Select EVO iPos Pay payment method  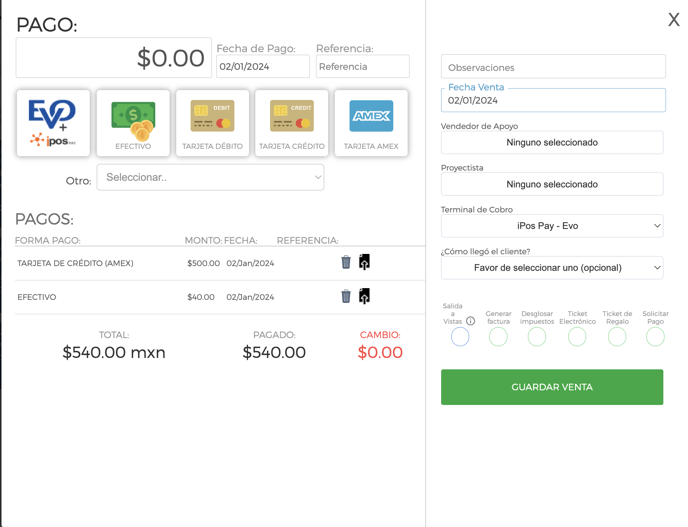(53, 123)
